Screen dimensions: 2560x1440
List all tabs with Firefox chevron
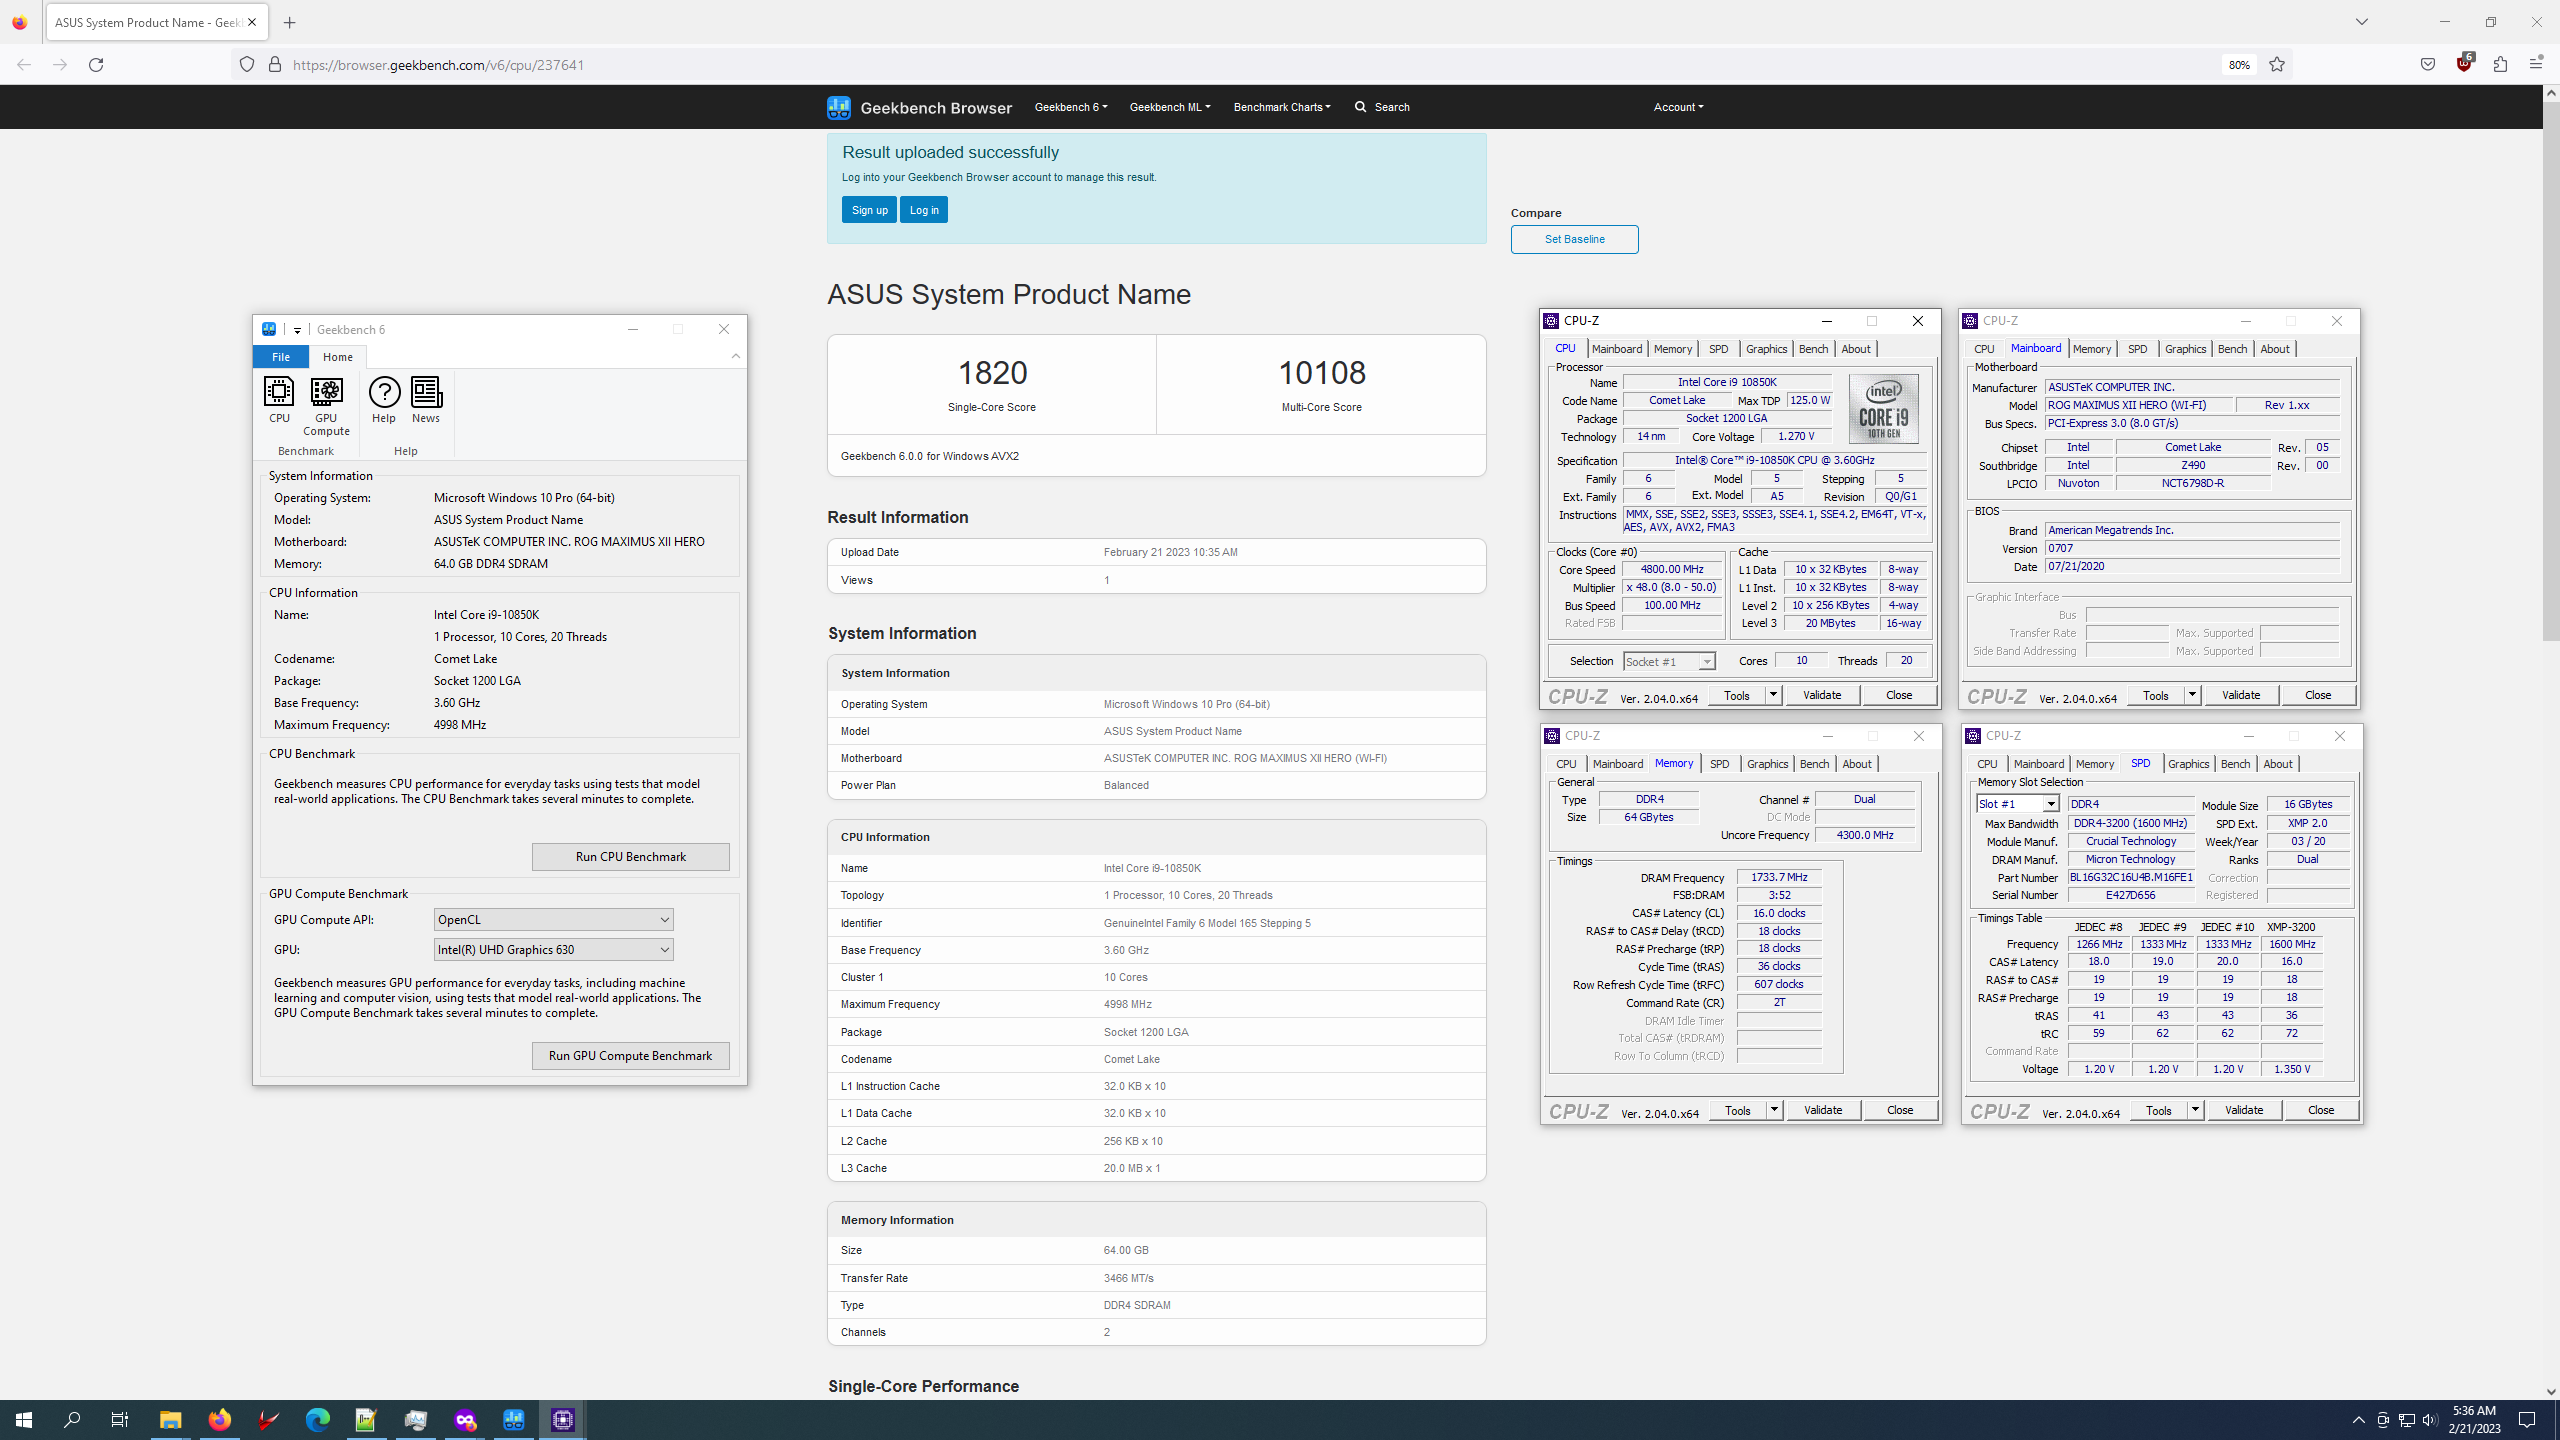pos(2362,22)
